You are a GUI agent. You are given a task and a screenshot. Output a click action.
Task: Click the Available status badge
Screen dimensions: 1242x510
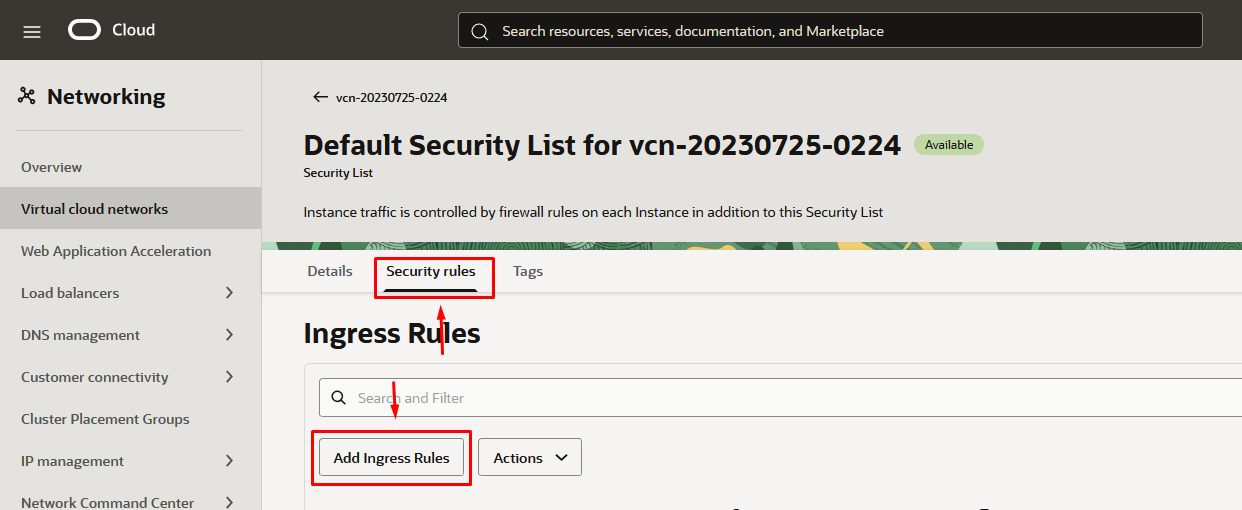[949, 145]
